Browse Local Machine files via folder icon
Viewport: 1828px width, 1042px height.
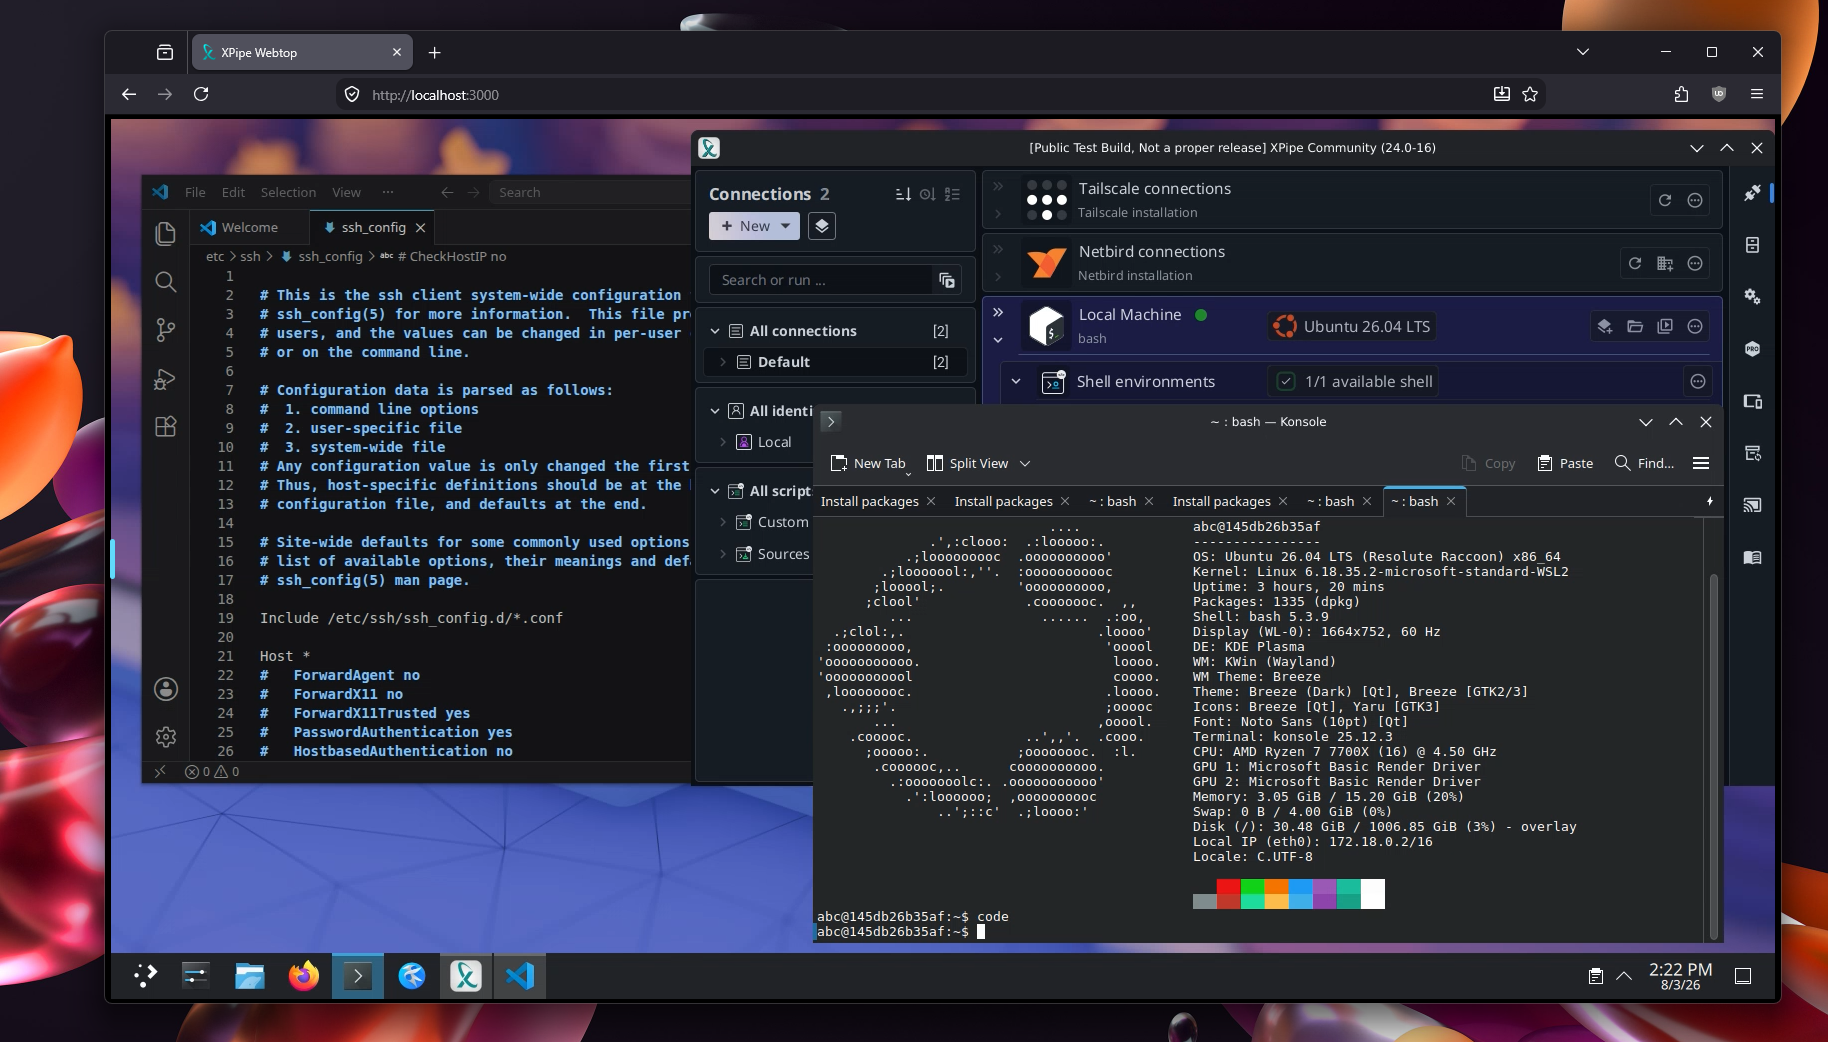1635,326
